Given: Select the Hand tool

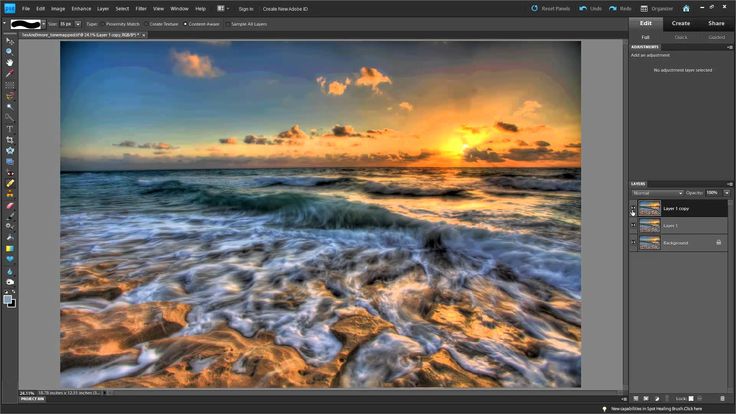Looking at the screenshot, I should (x=9, y=62).
